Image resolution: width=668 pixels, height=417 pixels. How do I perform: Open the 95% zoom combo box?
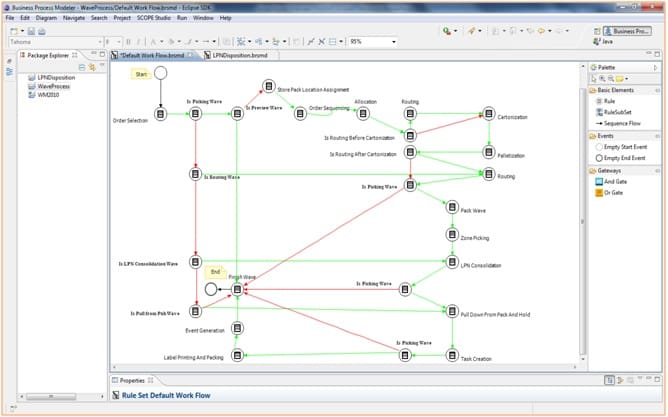(x=373, y=42)
